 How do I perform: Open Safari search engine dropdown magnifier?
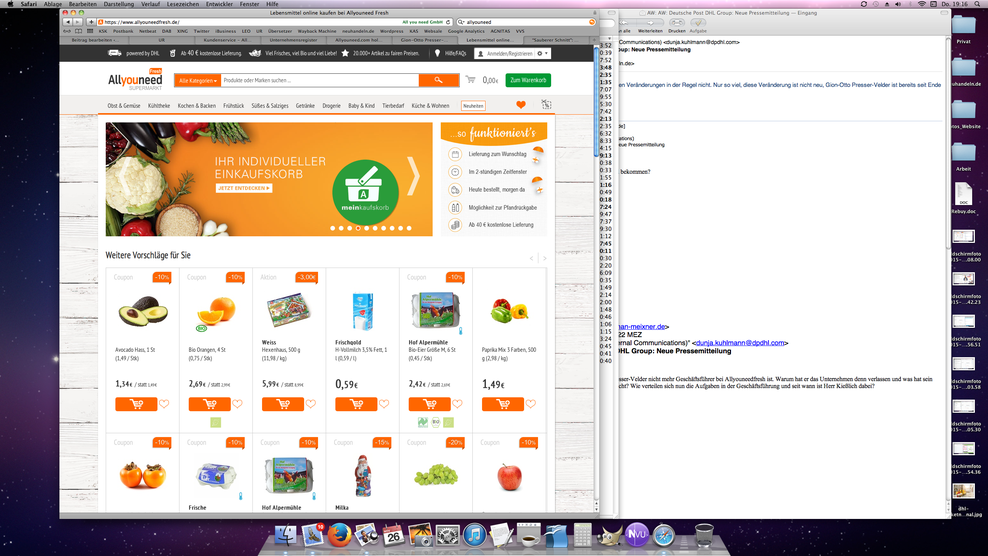[x=462, y=22]
